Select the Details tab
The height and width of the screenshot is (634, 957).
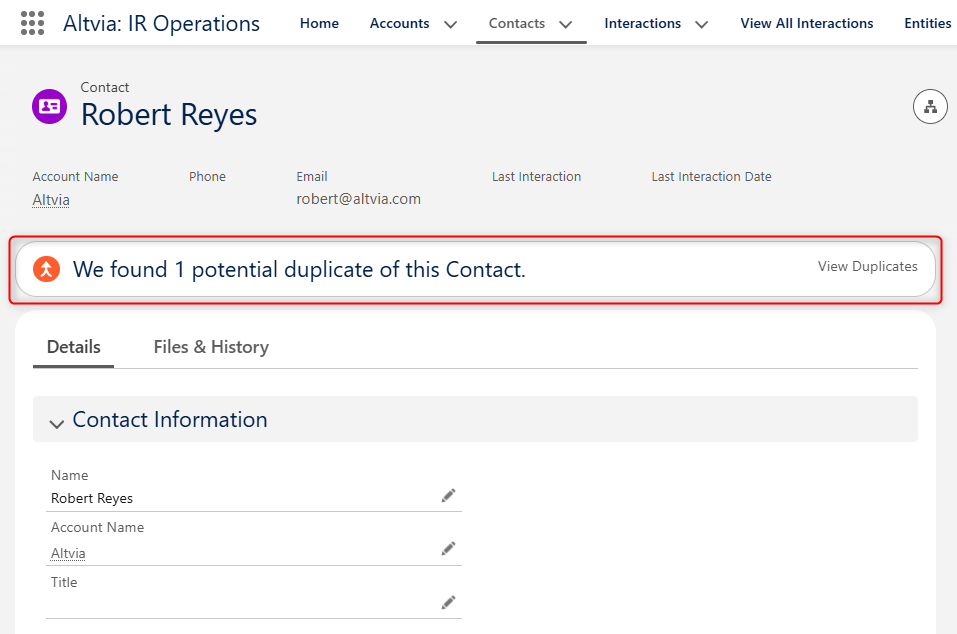pyautogui.click(x=74, y=347)
